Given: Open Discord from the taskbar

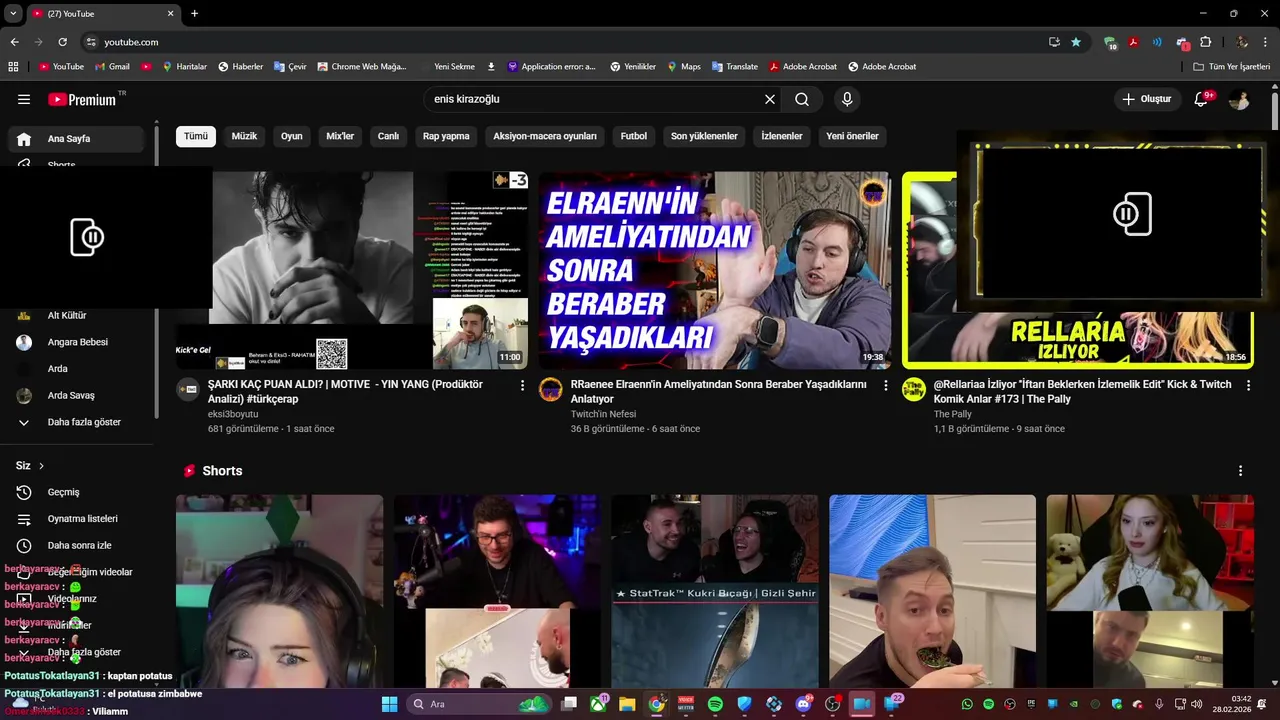Looking at the screenshot, I should [x=803, y=704].
